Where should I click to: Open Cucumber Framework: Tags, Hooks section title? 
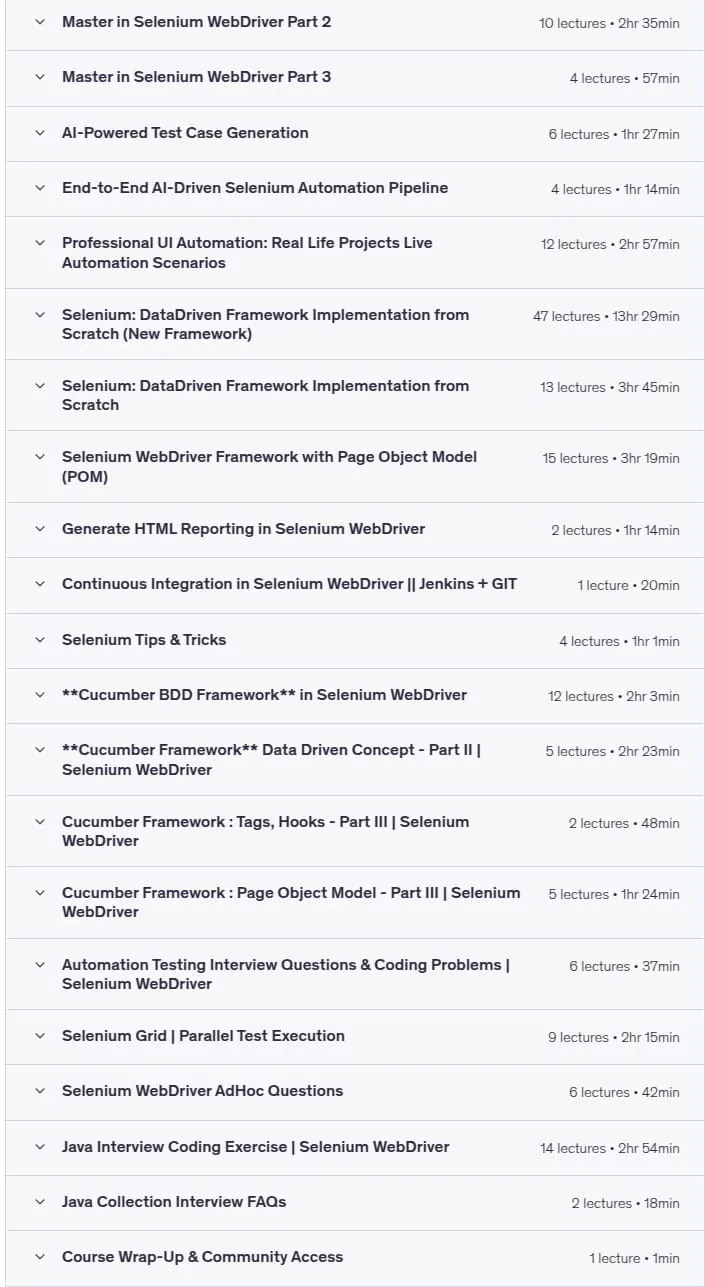point(265,831)
